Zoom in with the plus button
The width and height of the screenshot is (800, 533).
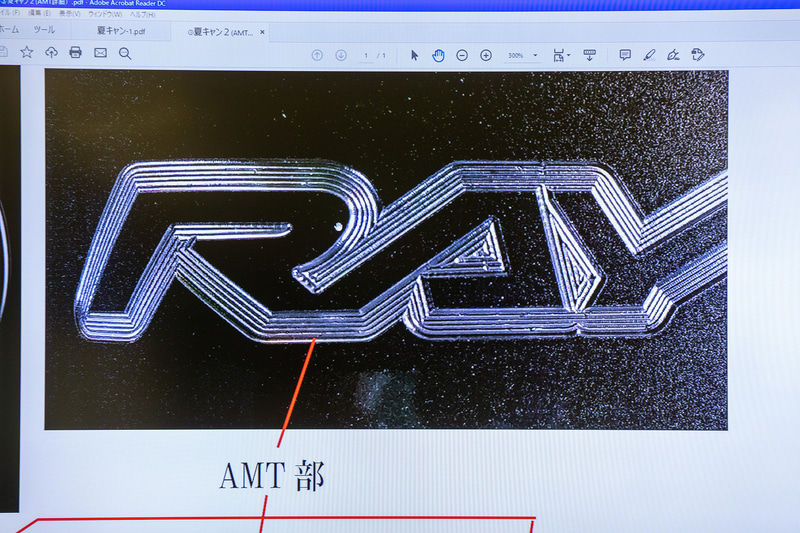click(486, 55)
